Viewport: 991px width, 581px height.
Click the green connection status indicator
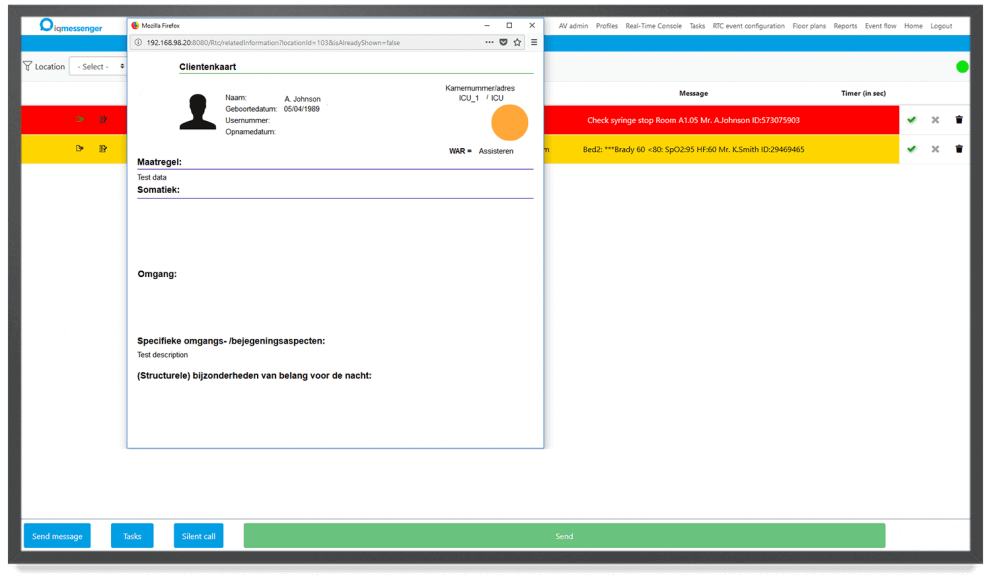tap(962, 66)
